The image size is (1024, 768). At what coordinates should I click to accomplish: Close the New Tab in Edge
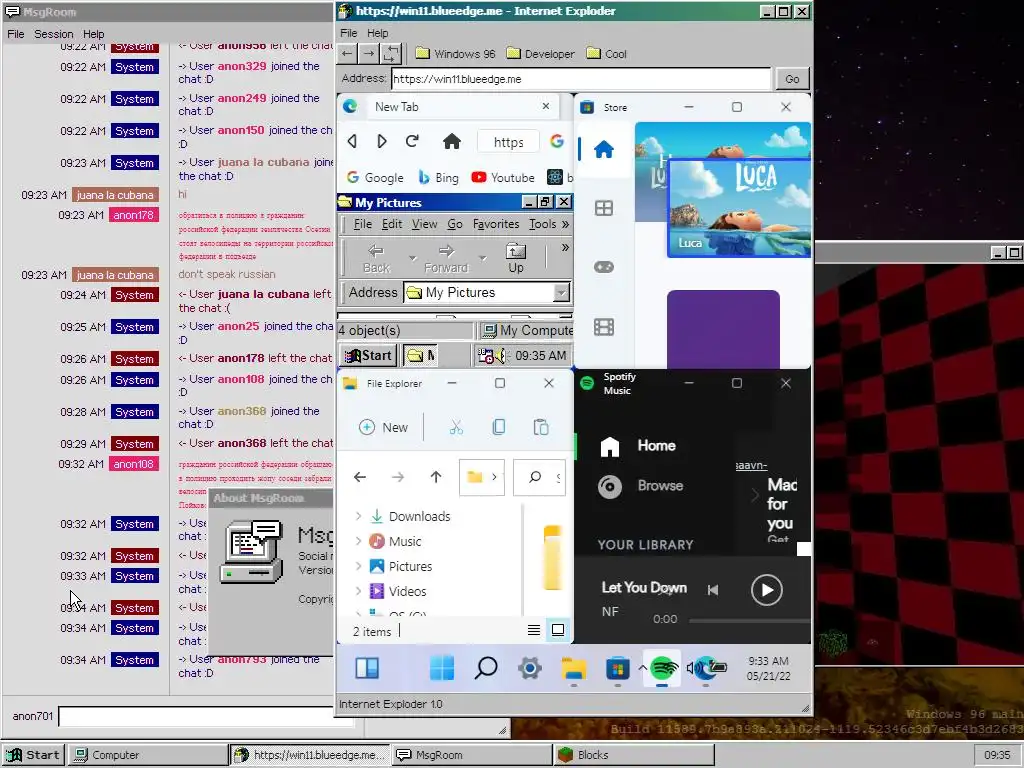pos(546,106)
